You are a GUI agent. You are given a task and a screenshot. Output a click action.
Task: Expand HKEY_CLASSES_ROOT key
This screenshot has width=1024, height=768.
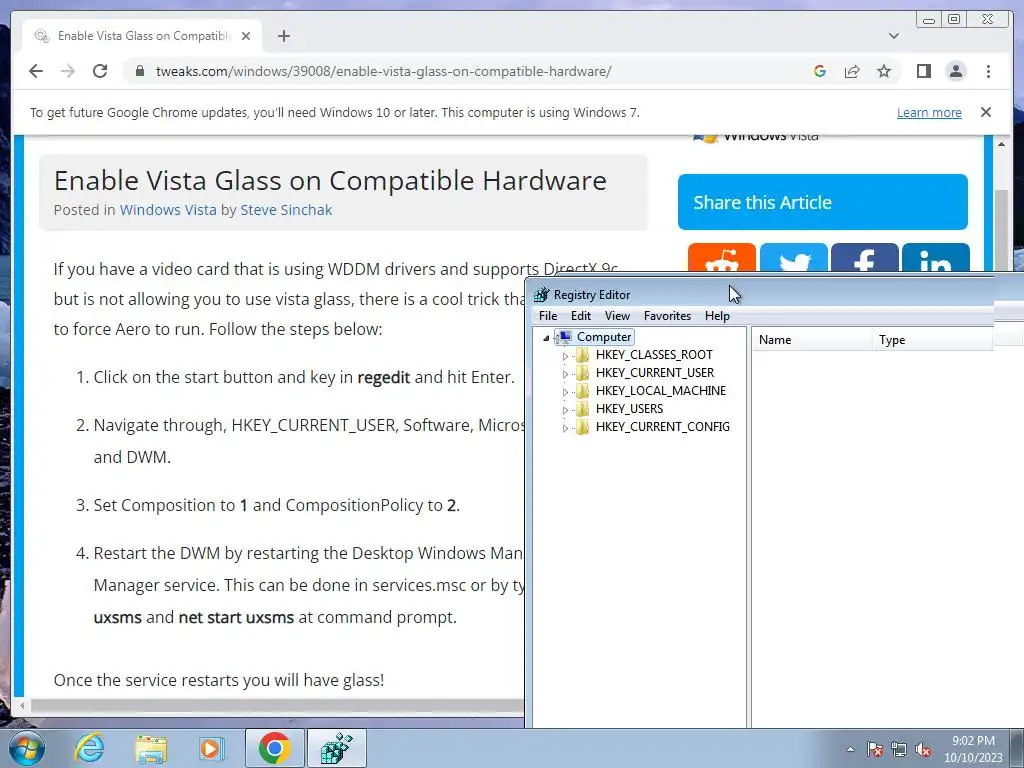click(x=566, y=356)
